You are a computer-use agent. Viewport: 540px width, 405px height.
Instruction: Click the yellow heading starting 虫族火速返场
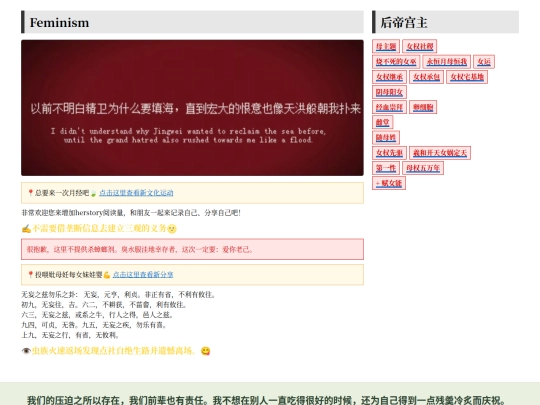point(116,351)
